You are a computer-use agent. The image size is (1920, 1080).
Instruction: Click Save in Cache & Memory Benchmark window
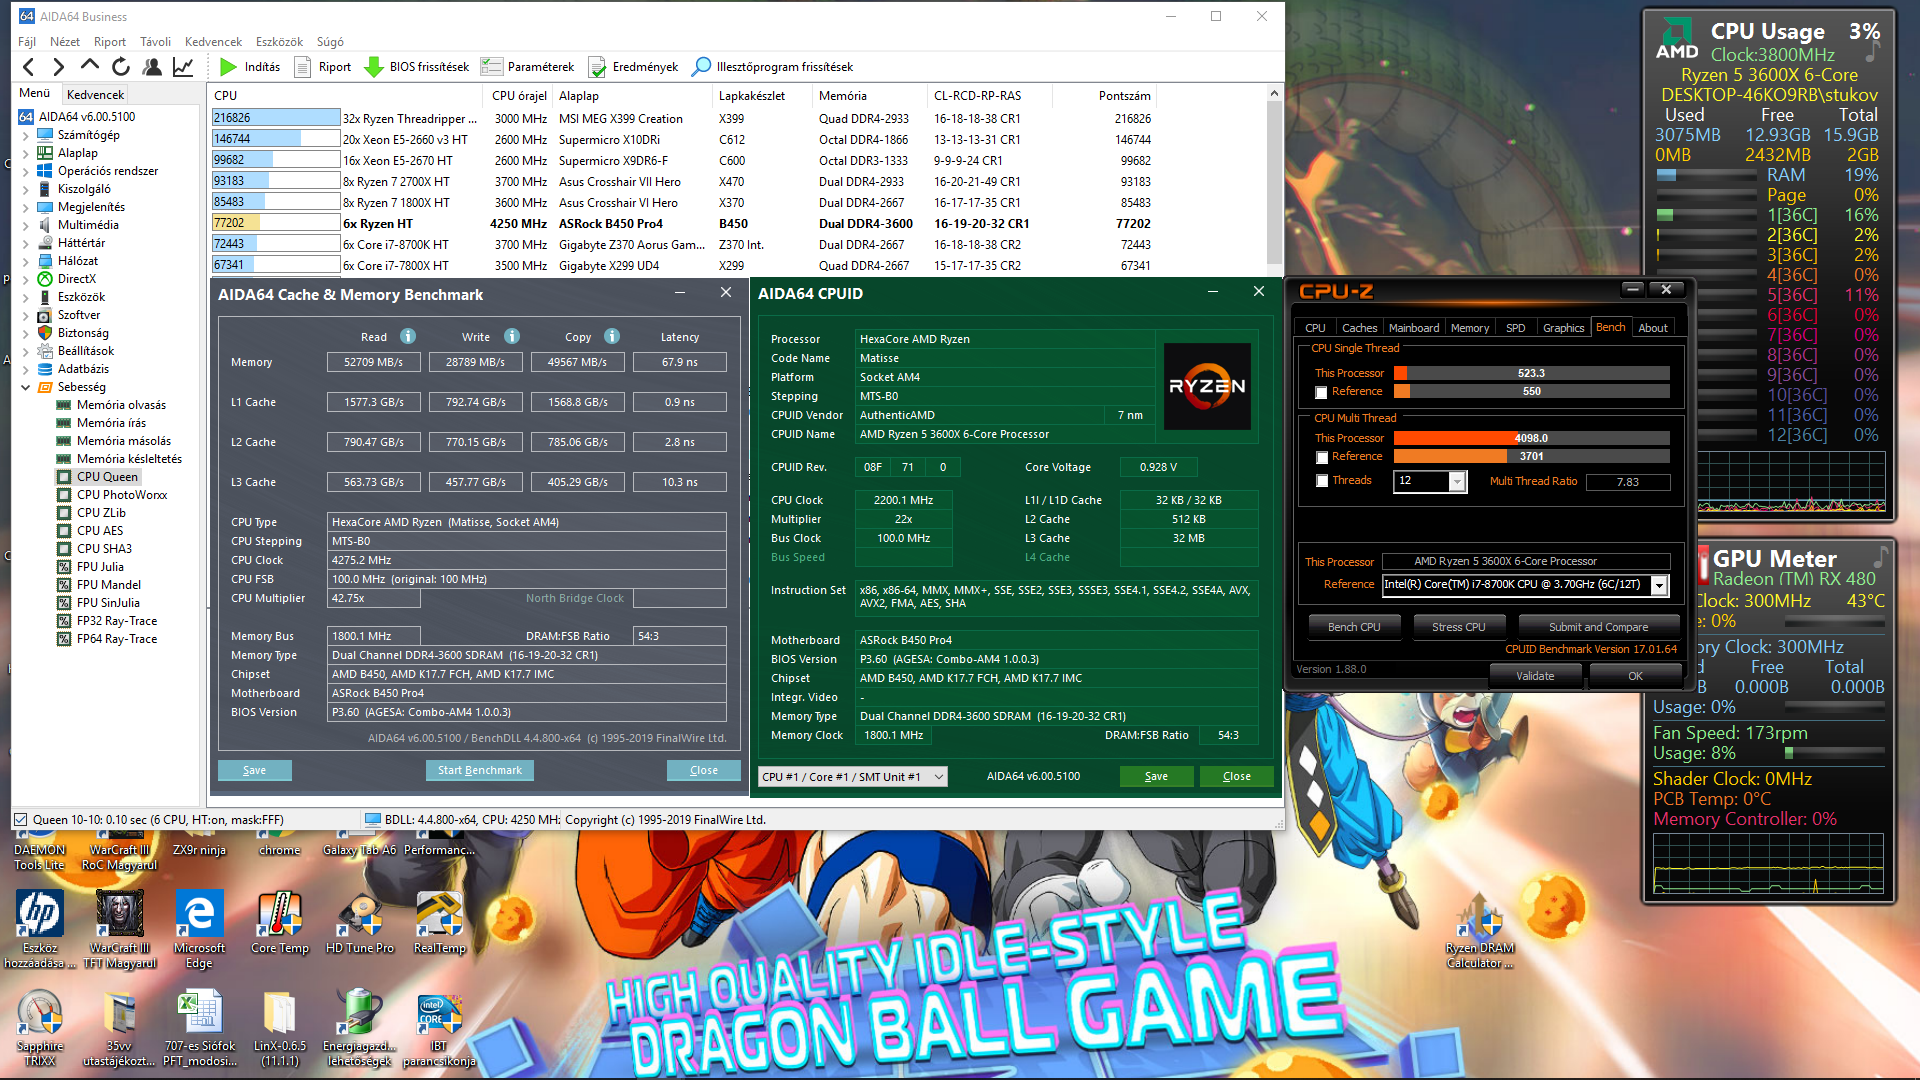pos(254,770)
